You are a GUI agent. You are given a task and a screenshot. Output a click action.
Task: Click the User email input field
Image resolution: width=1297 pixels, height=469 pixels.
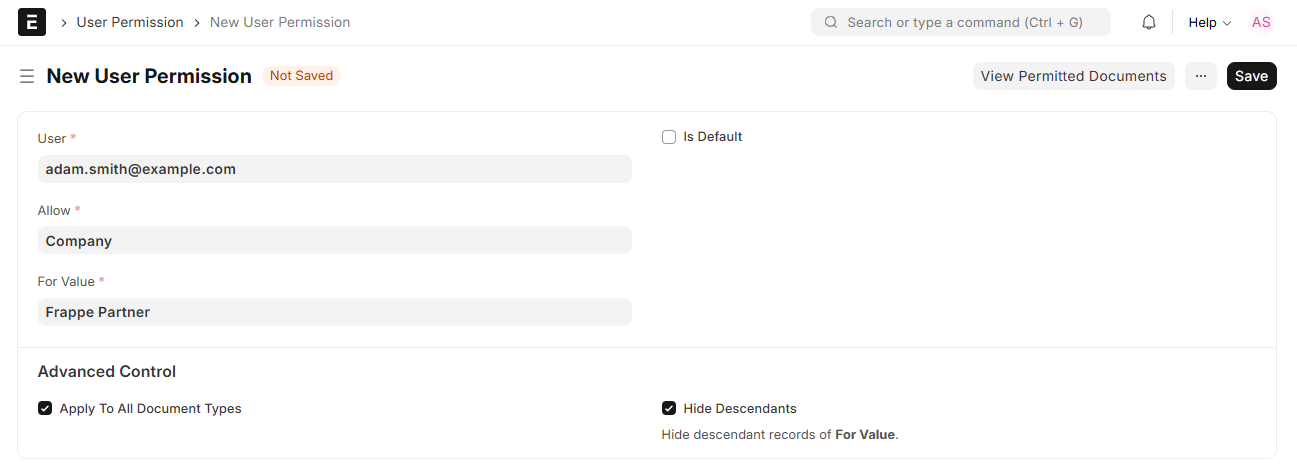click(334, 169)
